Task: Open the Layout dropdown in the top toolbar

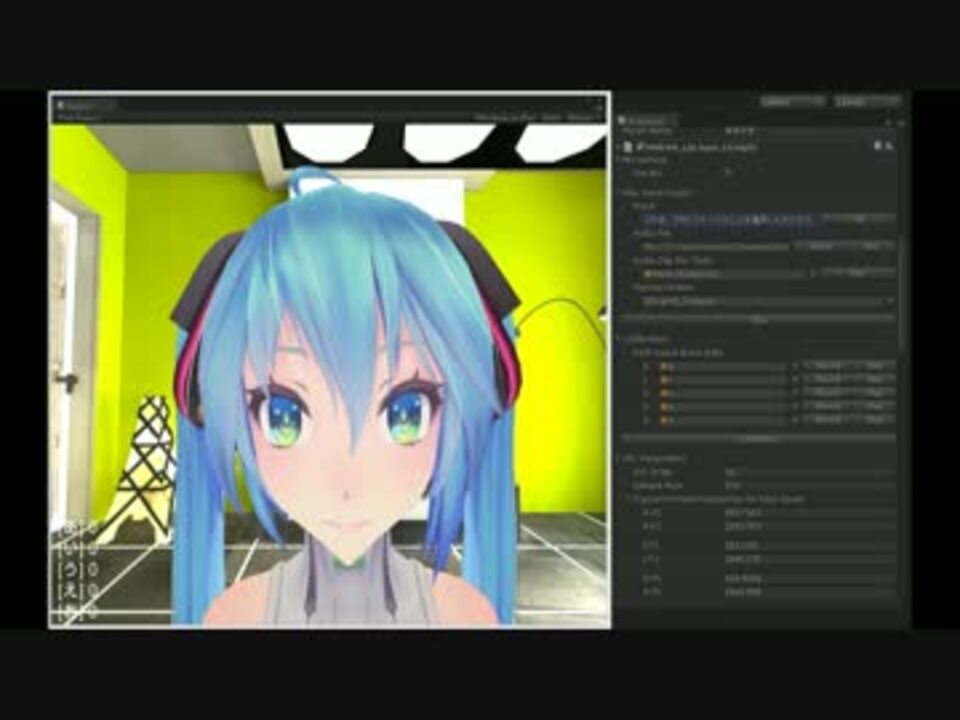Action: point(867,101)
